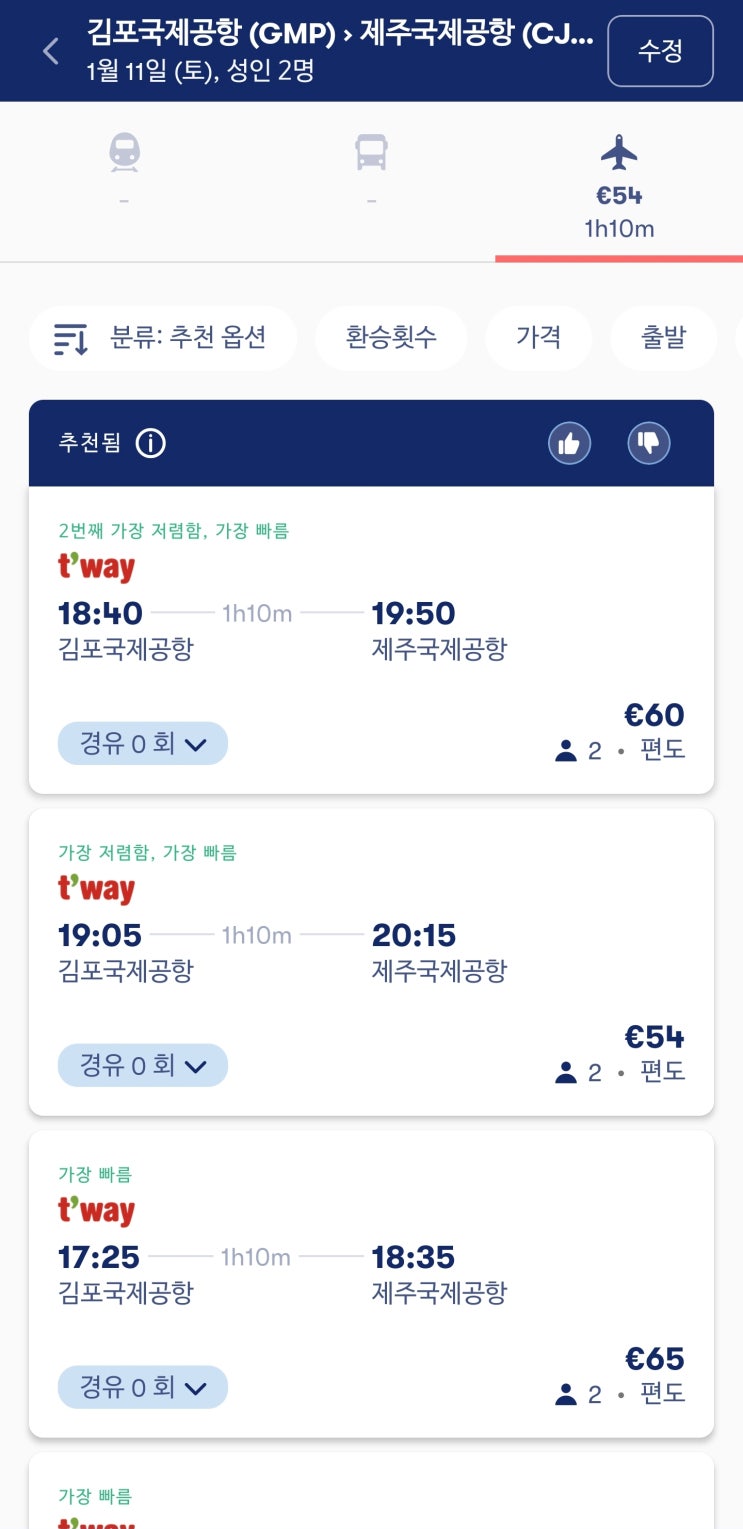Viewport: 743px width, 1529px height.
Task: Select the €65 flight departing 17:25
Action: 654,1359
